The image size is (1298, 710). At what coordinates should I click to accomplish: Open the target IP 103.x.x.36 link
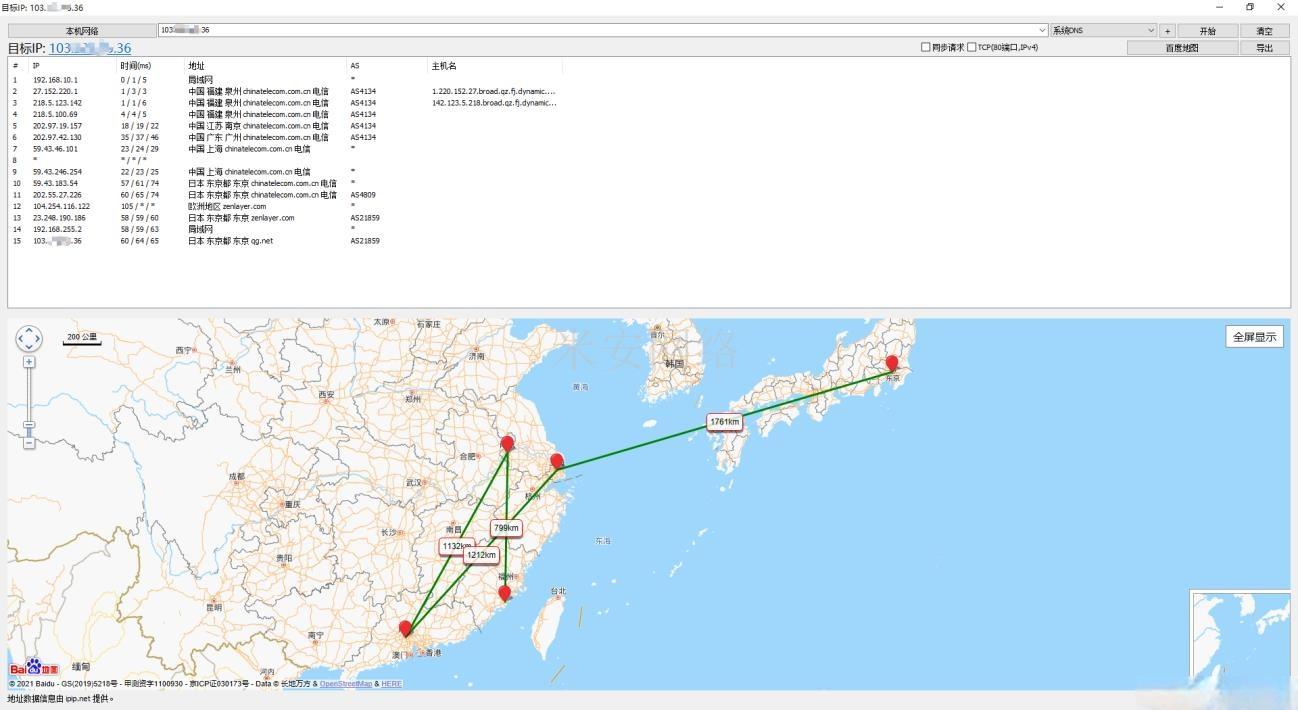click(90, 48)
